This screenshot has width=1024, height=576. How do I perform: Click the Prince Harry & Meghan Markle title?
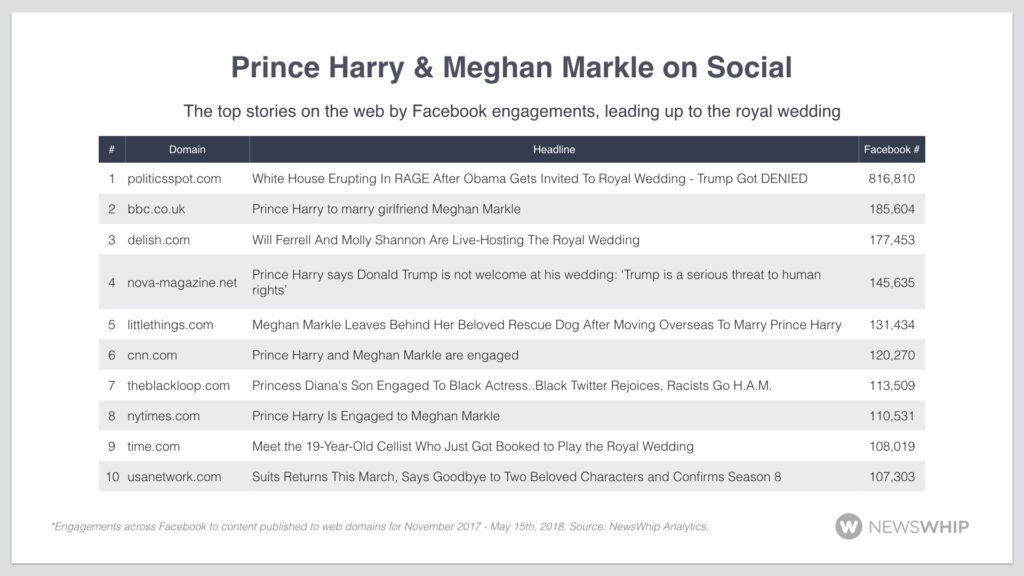tap(511, 68)
